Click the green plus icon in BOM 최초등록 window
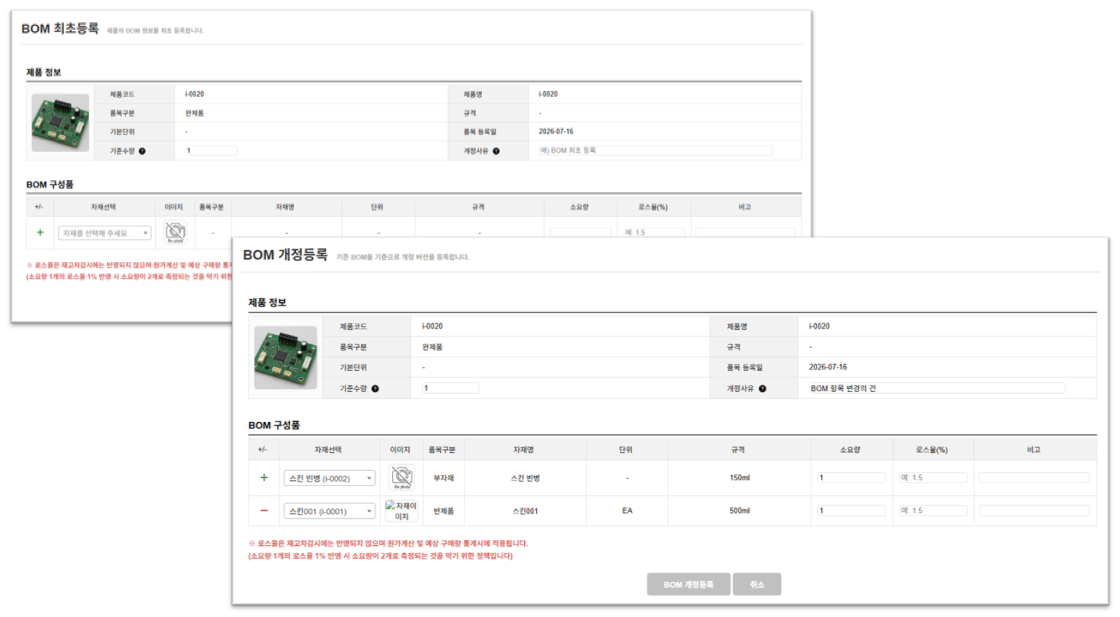The height and width of the screenshot is (617, 1120). click(x=40, y=232)
